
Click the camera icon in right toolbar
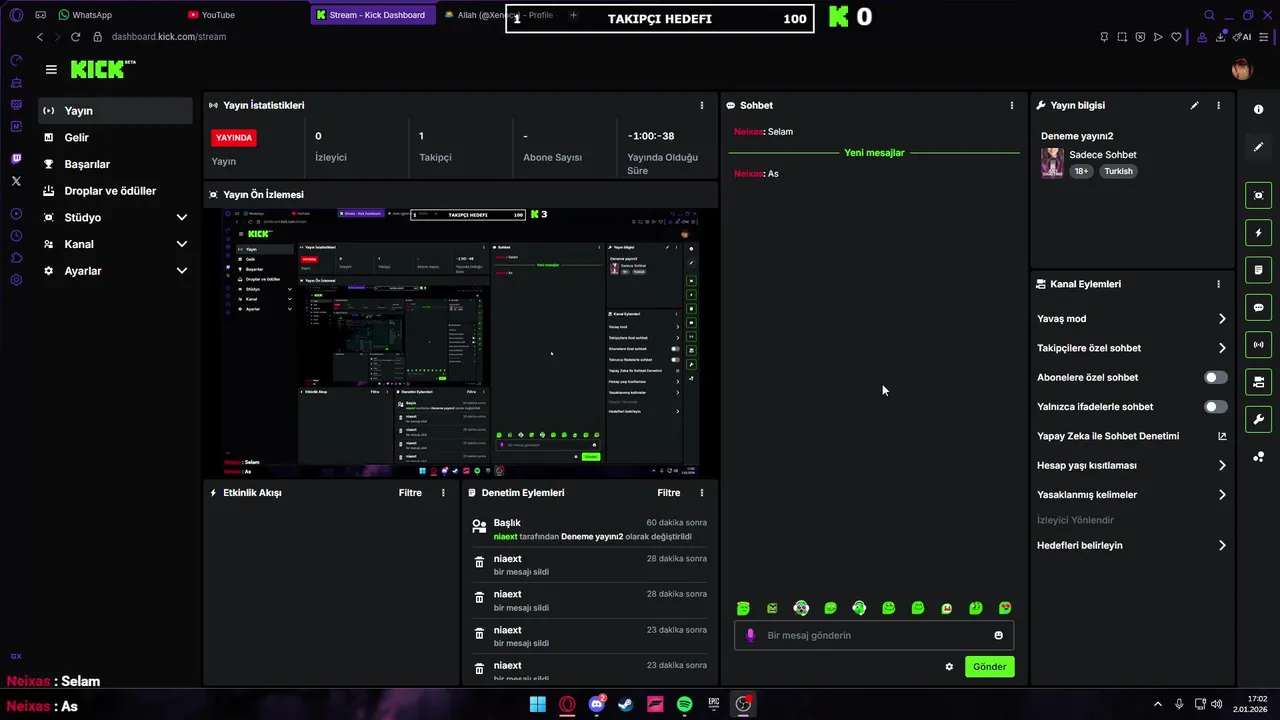pyautogui.click(x=1258, y=382)
